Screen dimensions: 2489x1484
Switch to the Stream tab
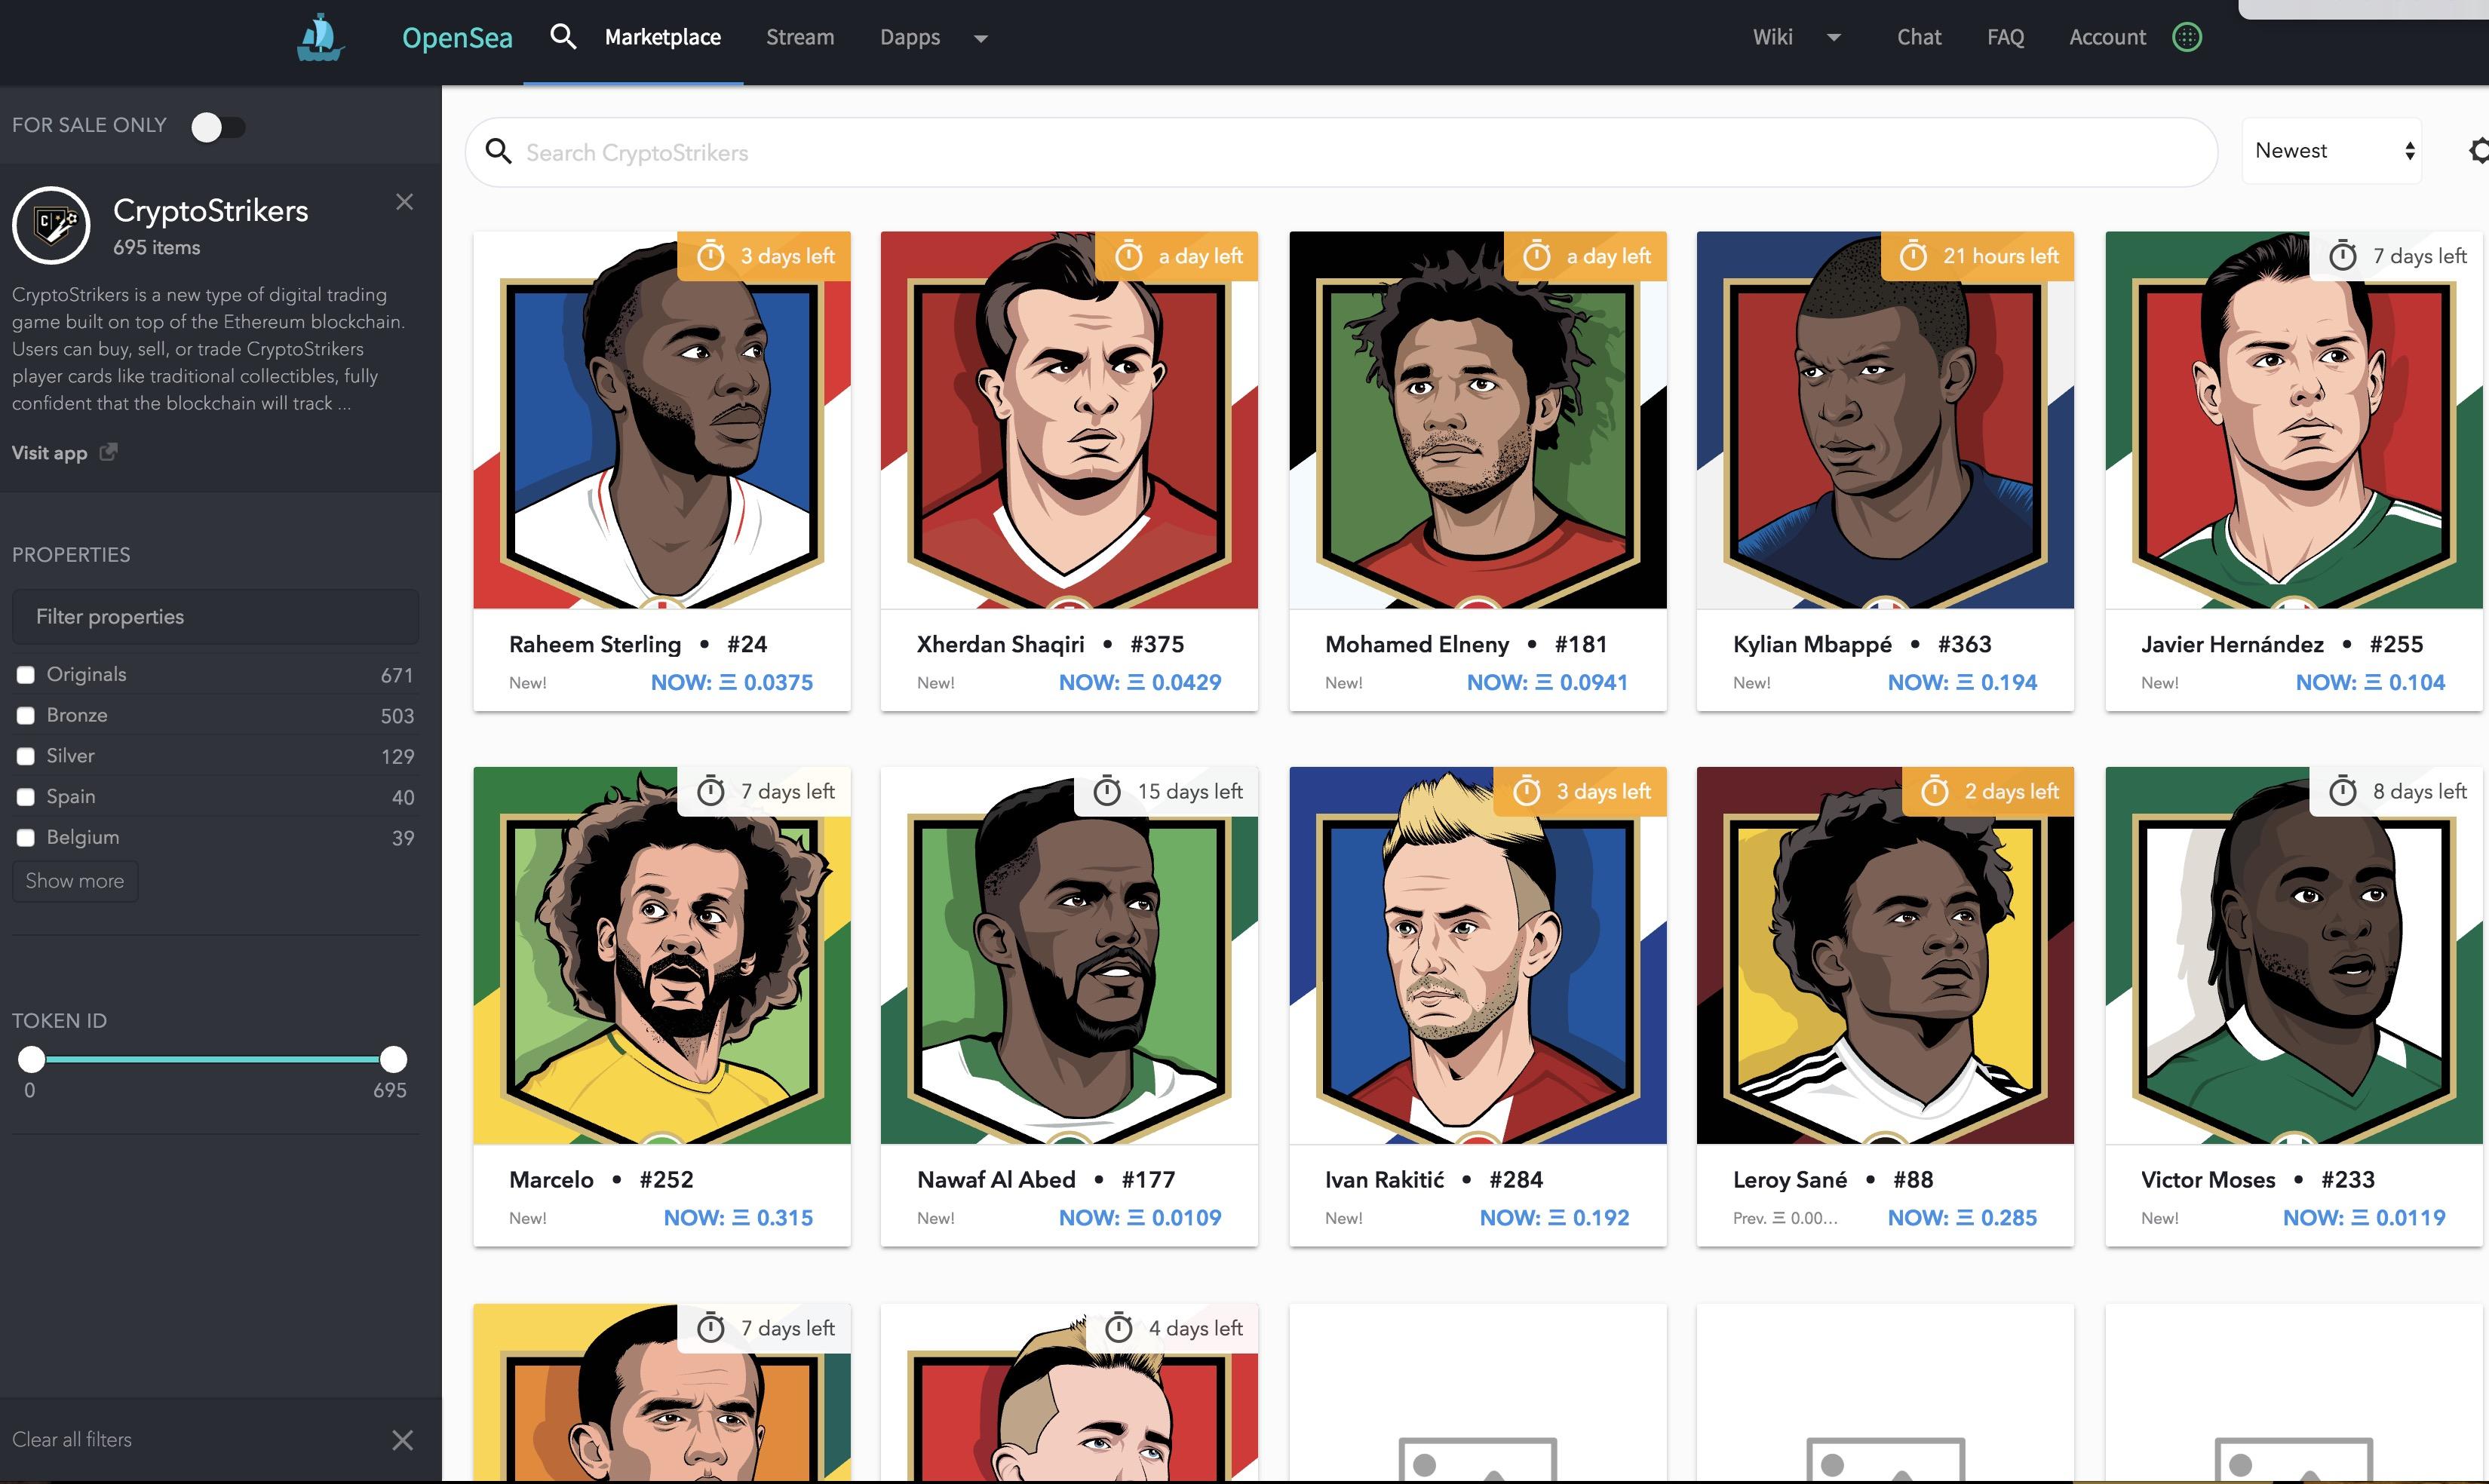click(799, 37)
